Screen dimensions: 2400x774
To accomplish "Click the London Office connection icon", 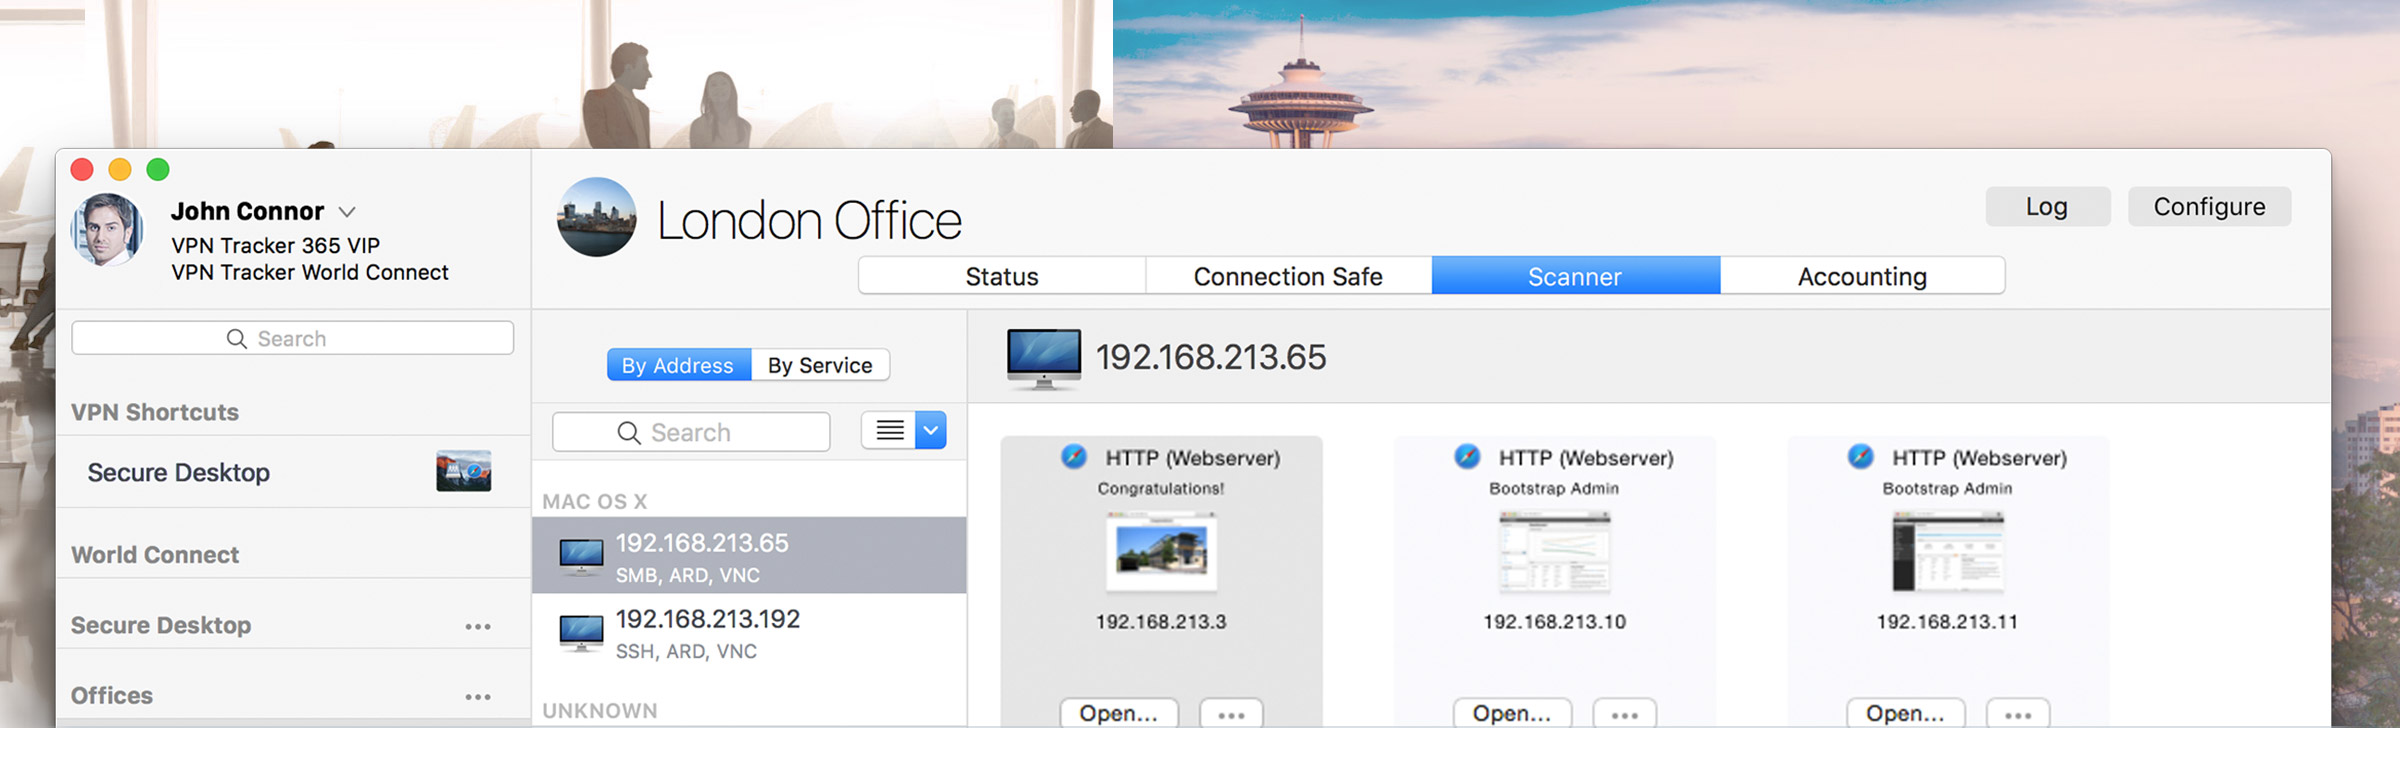I will [x=596, y=218].
